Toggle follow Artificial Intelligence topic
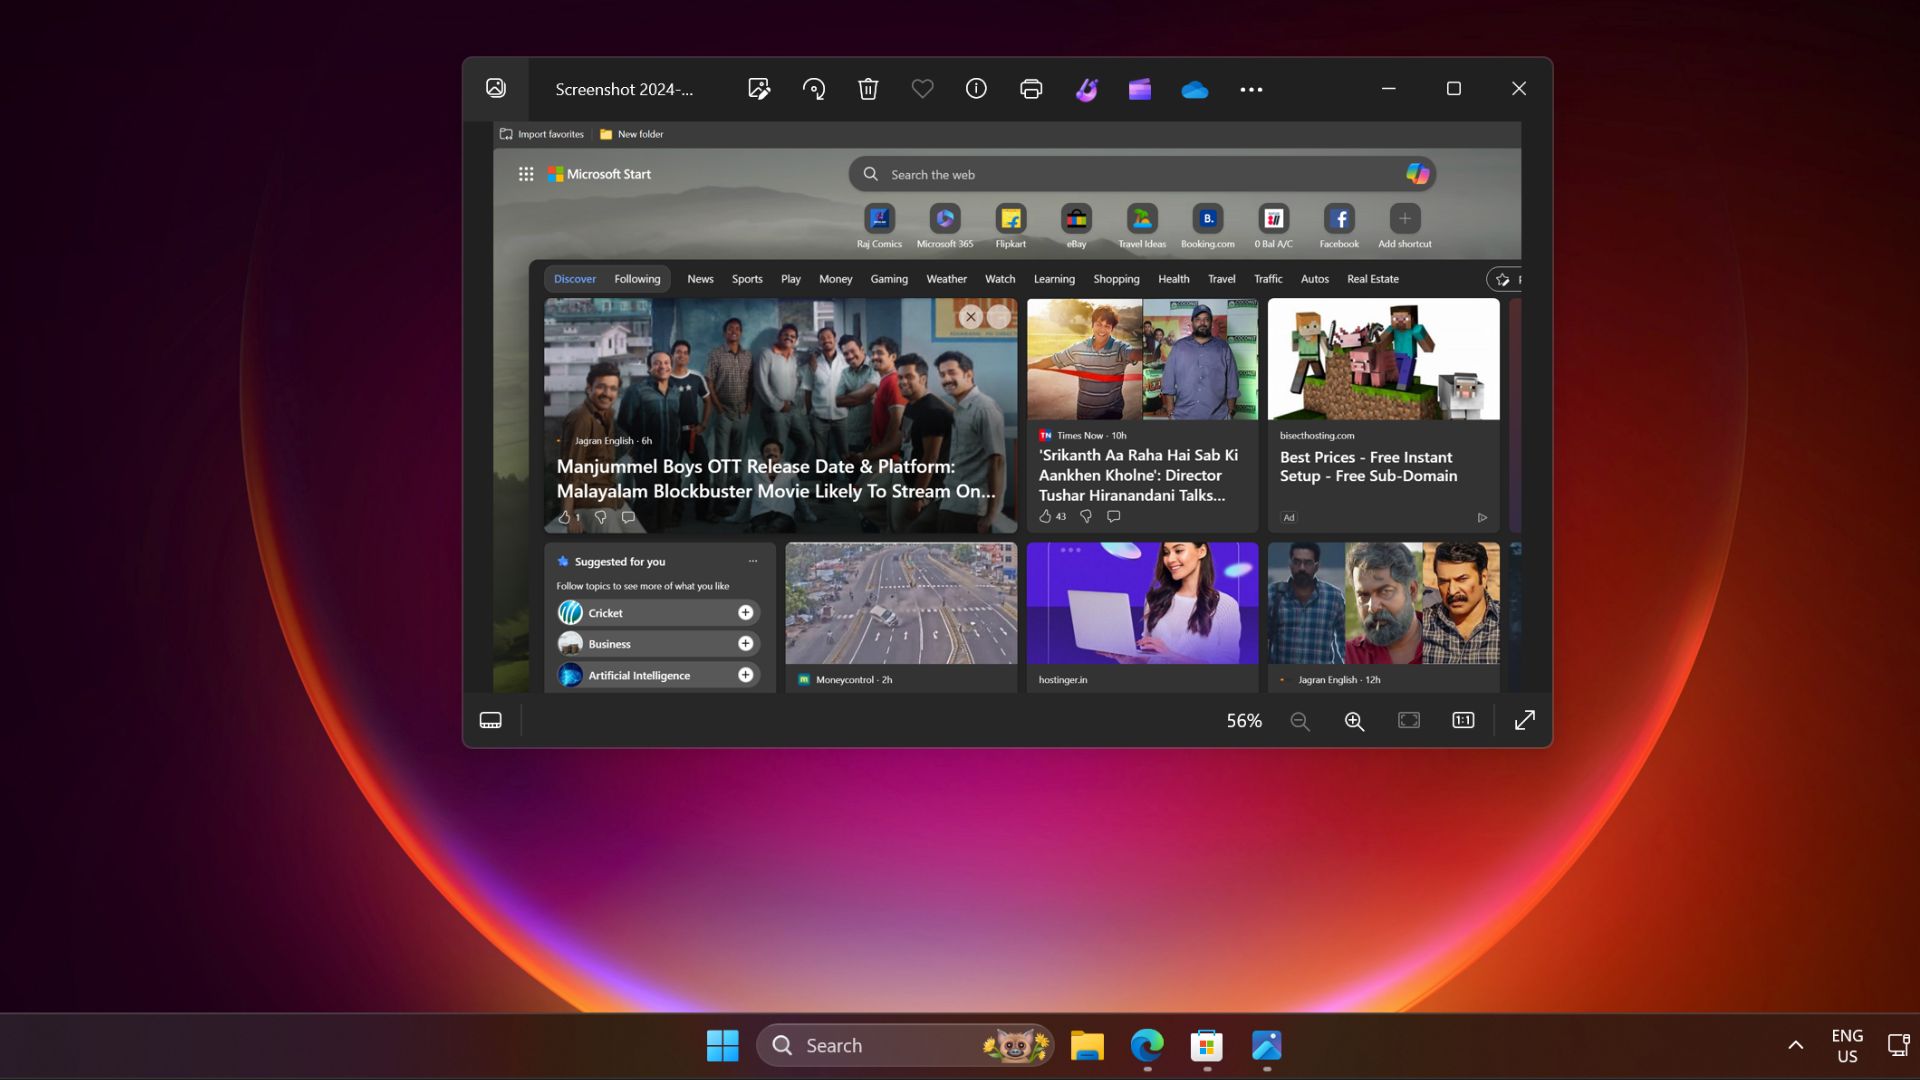 tap(745, 674)
